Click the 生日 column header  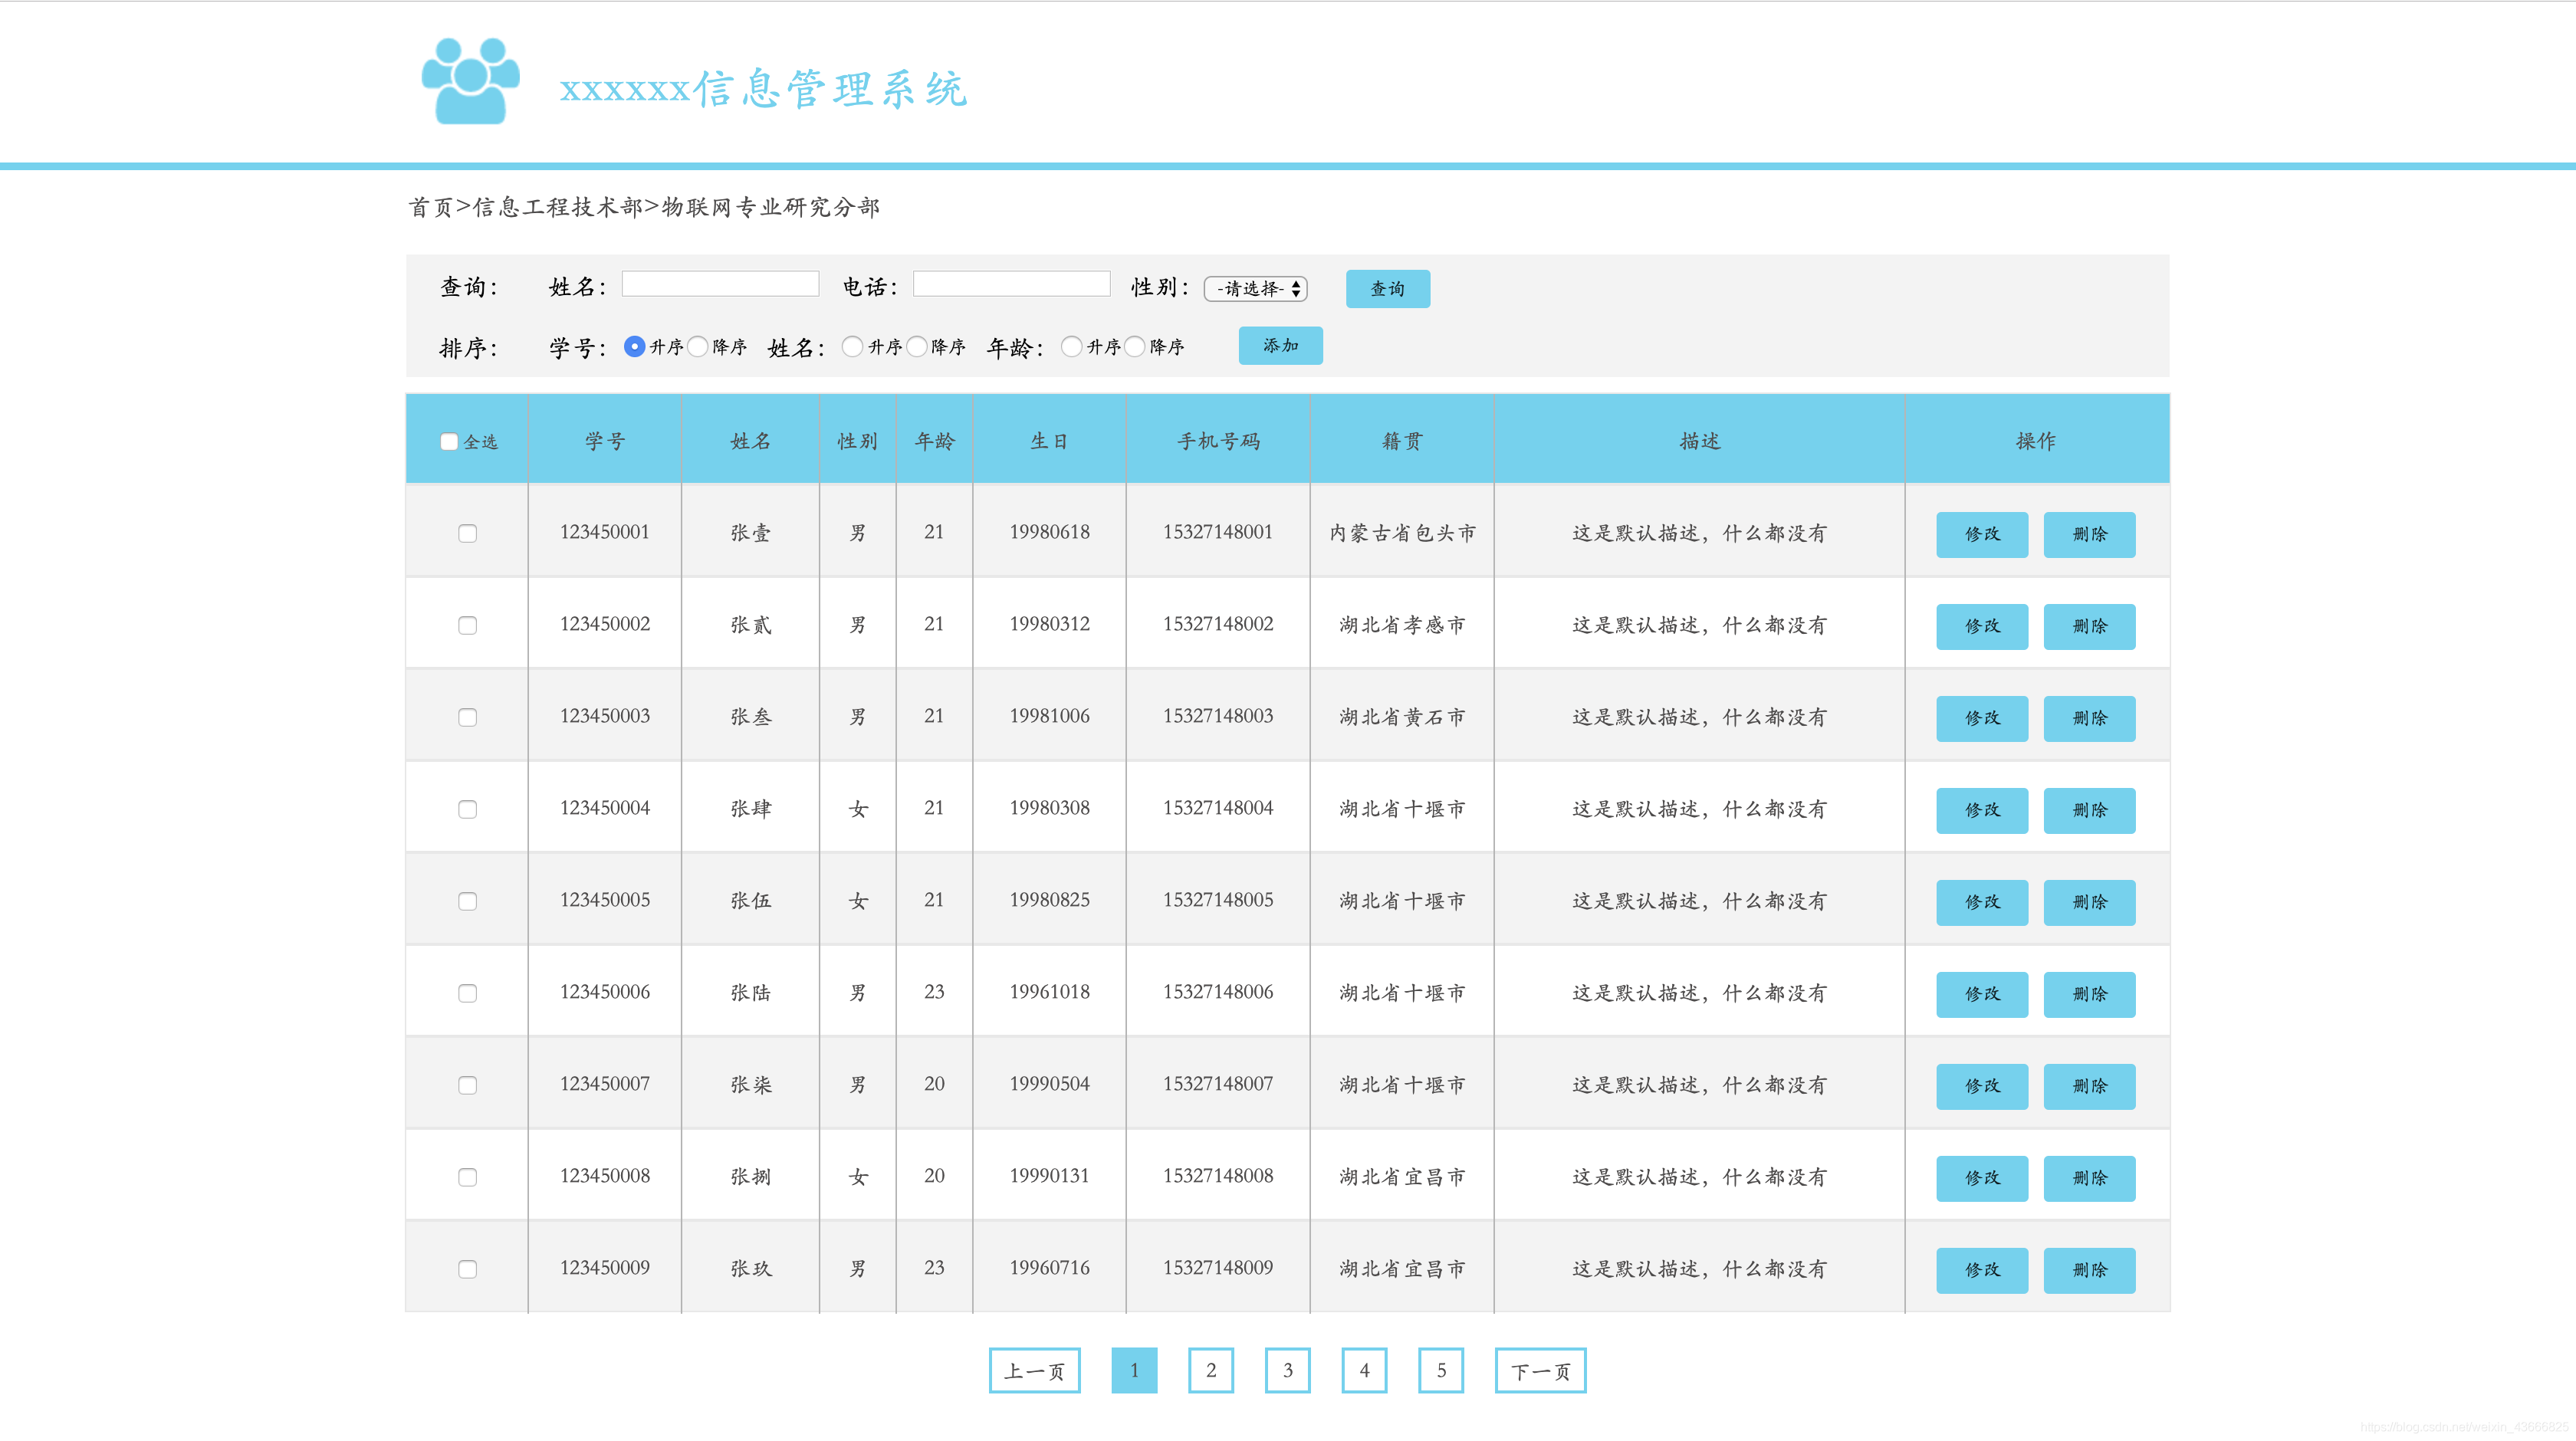(x=1049, y=441)
